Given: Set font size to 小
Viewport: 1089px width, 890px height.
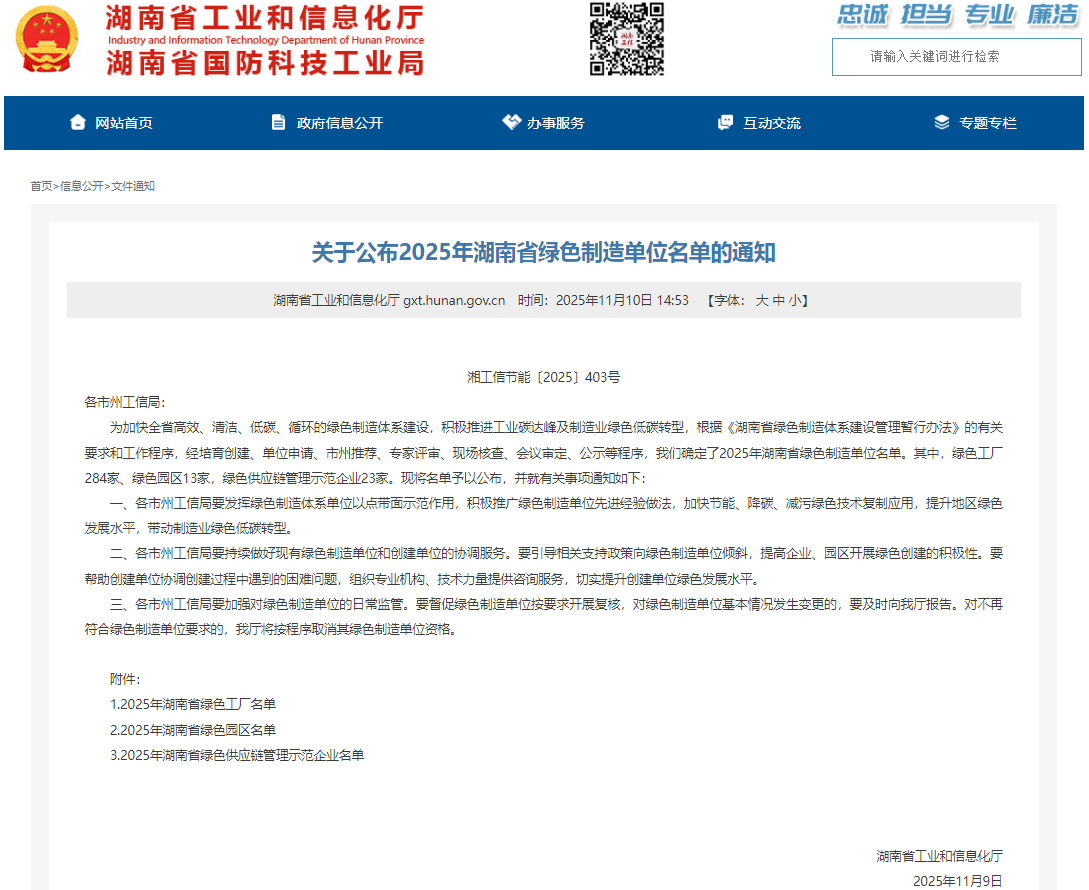Looking at the screenshot, I should [794, 300].
